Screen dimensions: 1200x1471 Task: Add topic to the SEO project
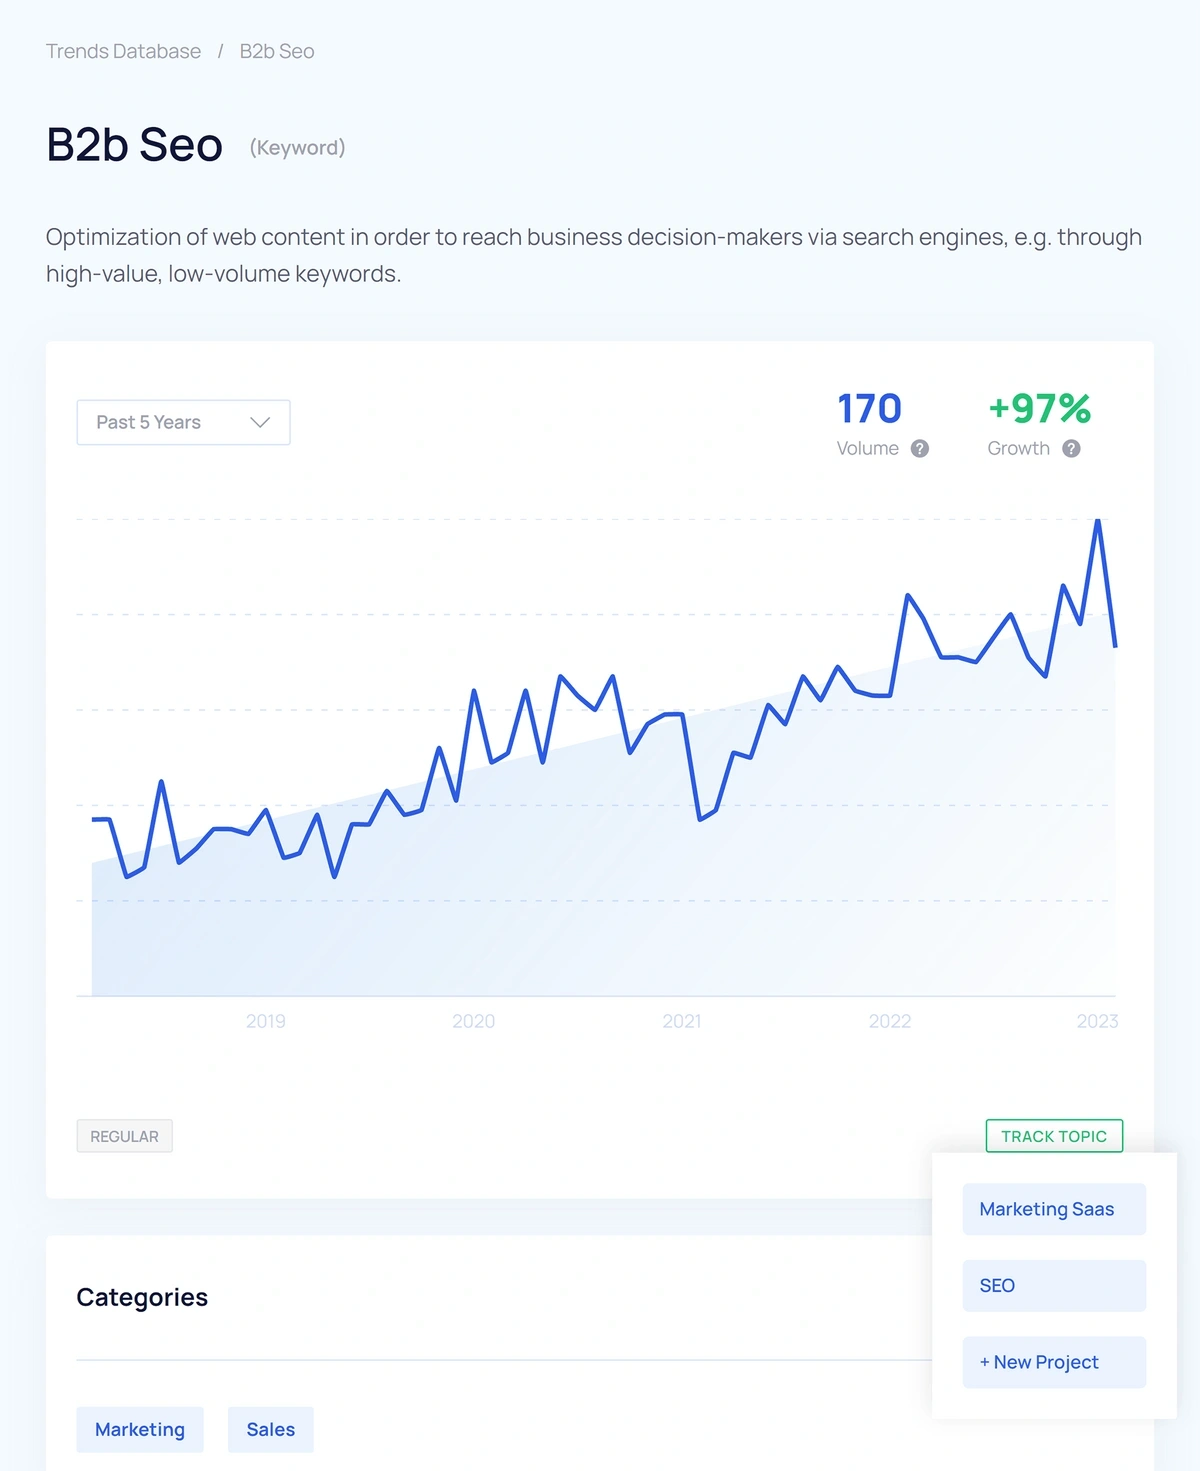[1053, 1285]
